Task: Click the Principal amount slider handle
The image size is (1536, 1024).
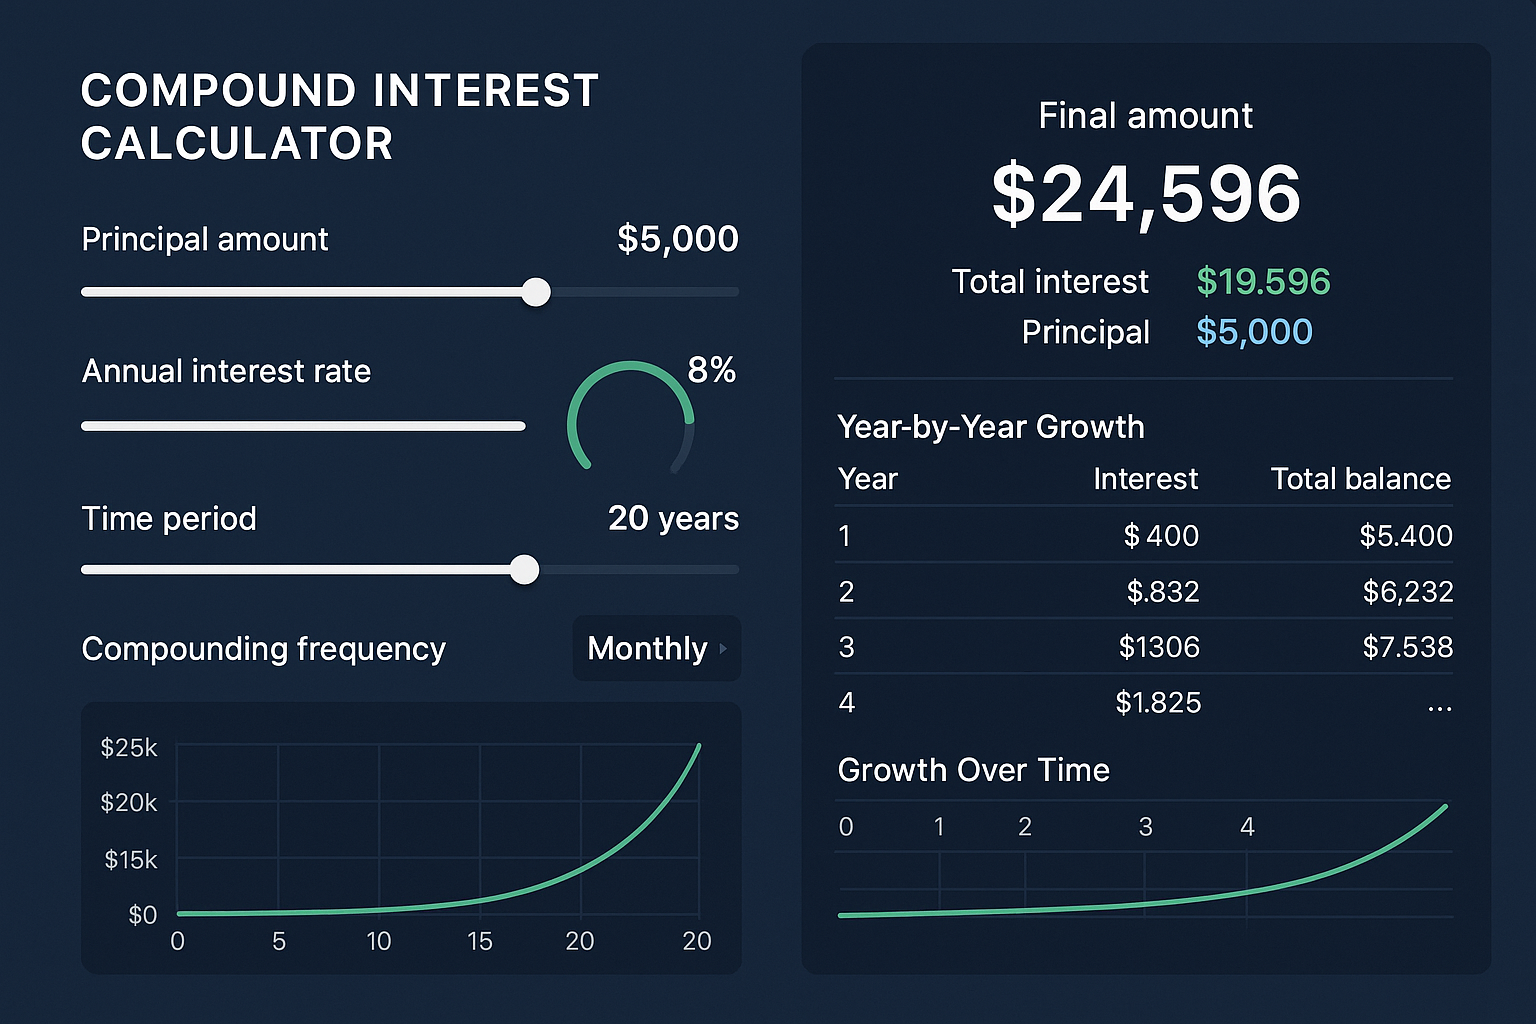Action: [536, 291]
